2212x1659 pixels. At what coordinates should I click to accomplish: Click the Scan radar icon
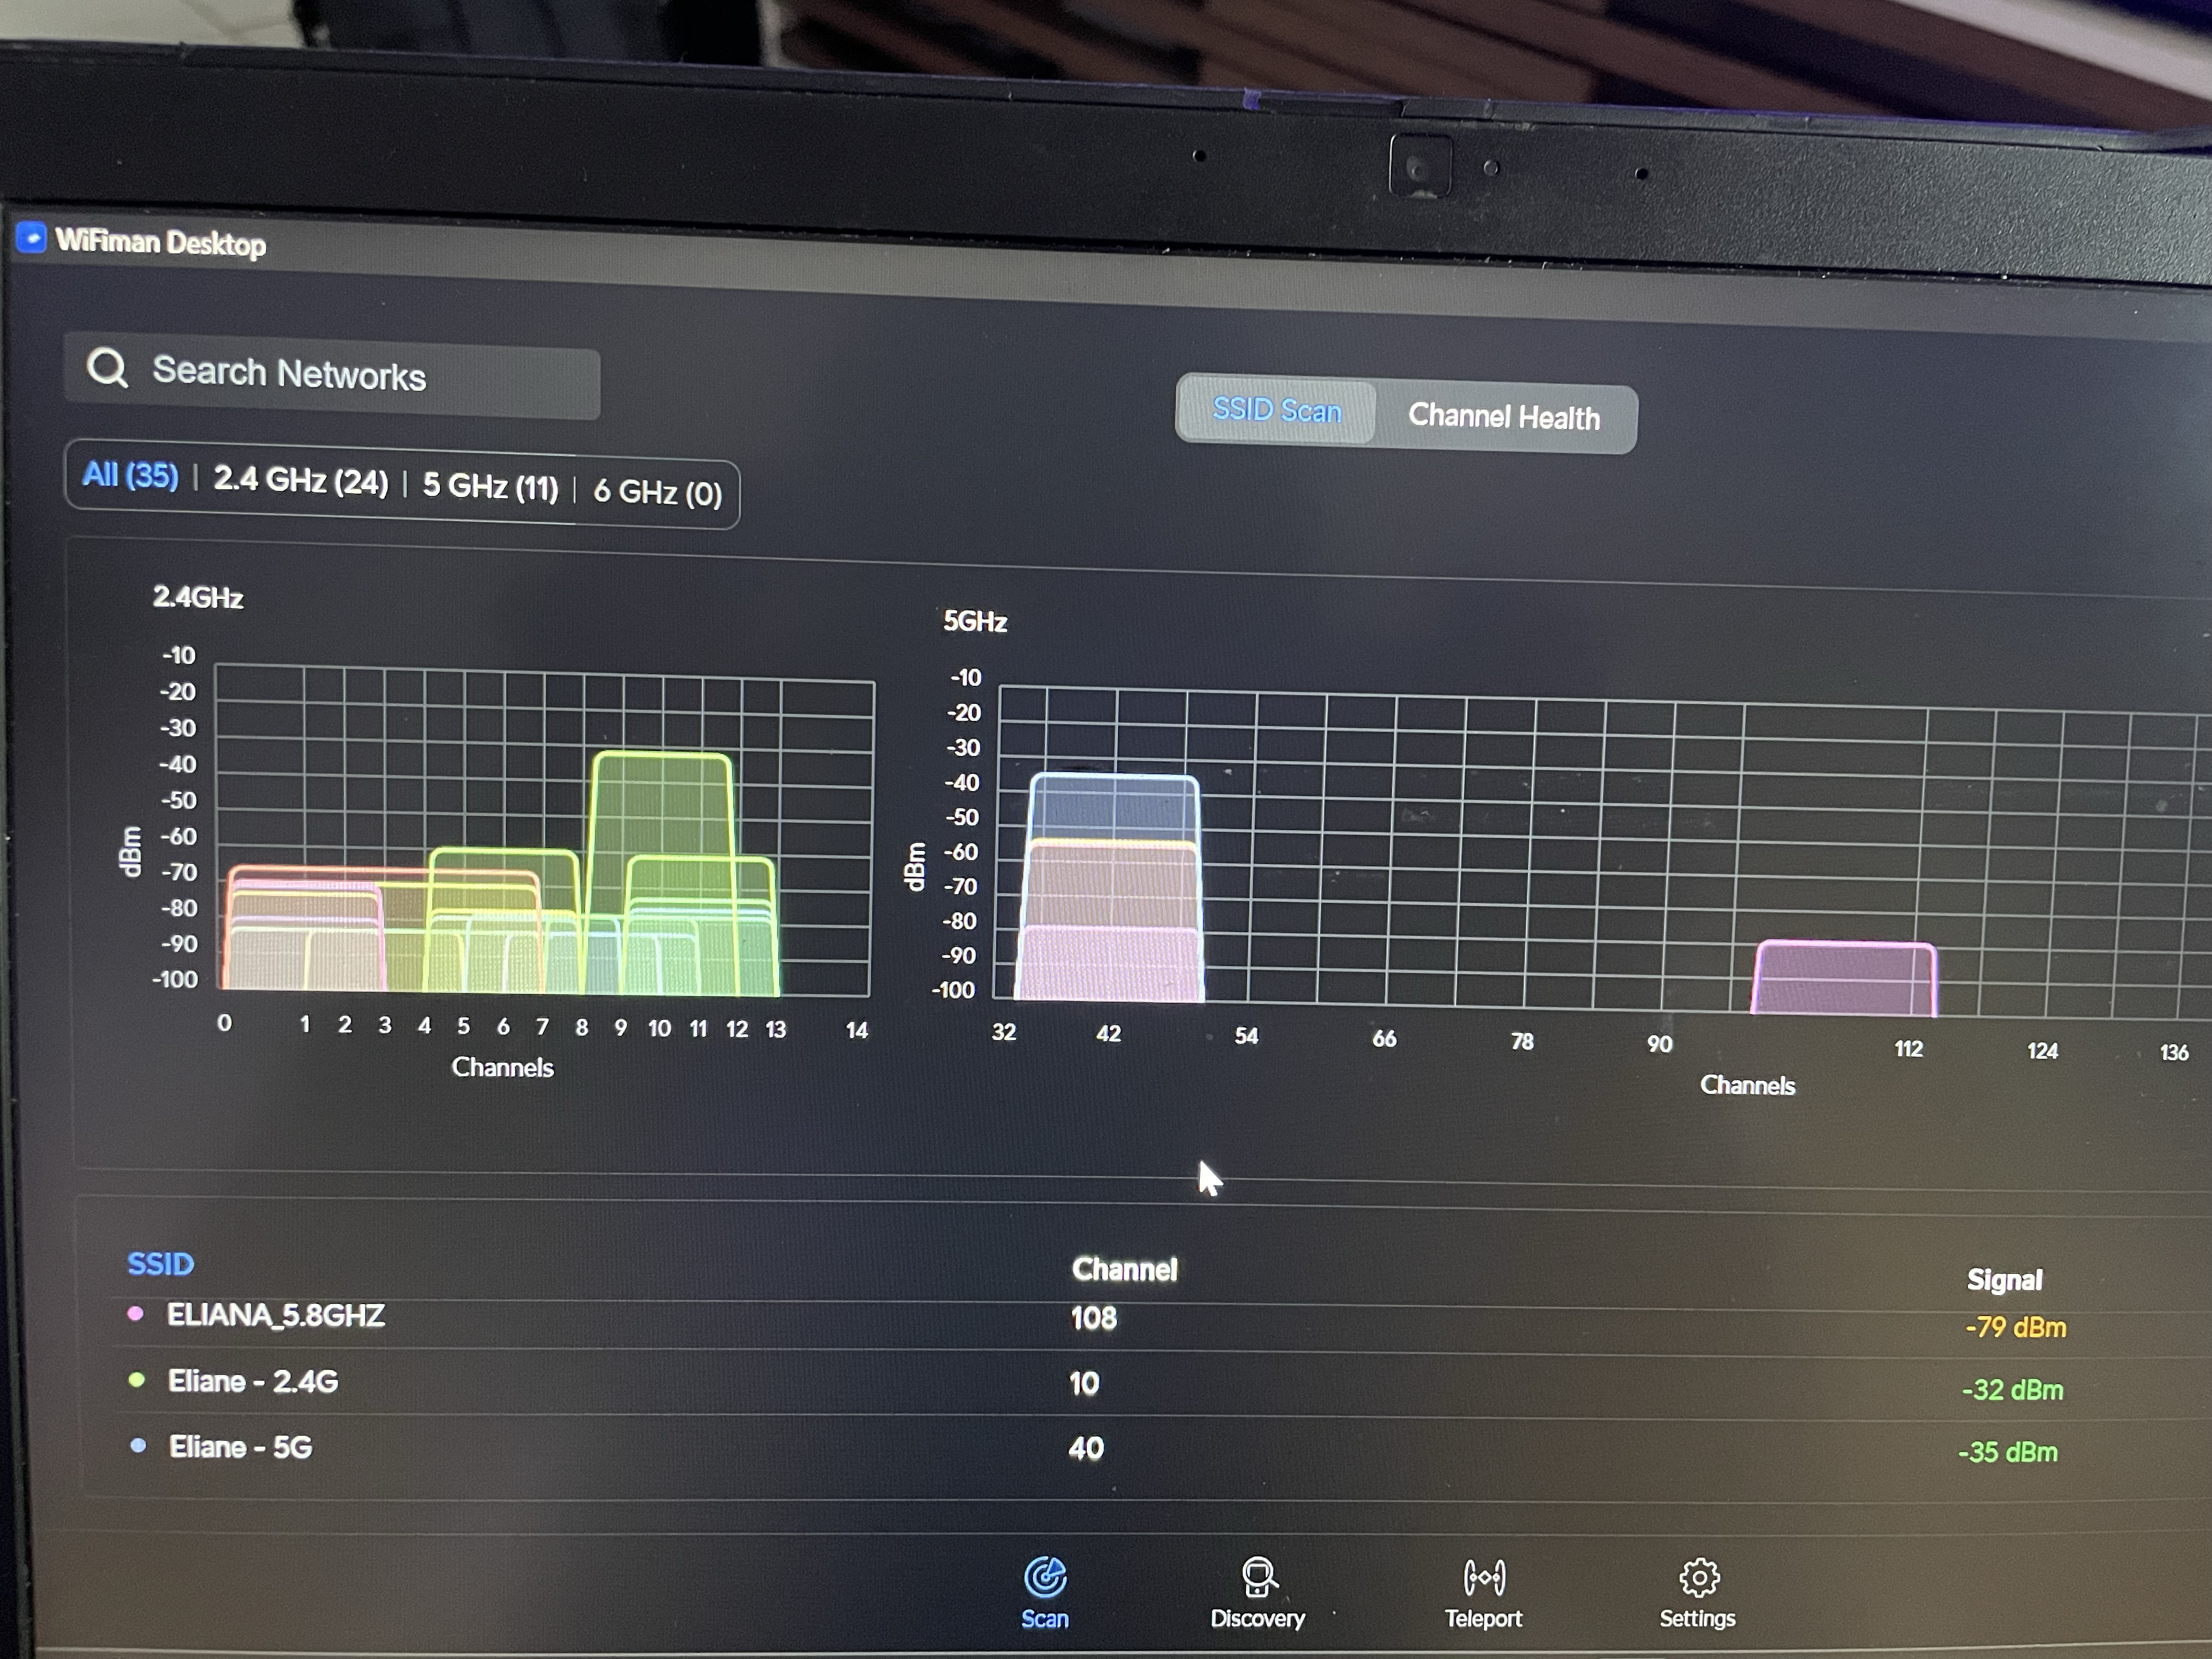(x=1045, y=1578)
